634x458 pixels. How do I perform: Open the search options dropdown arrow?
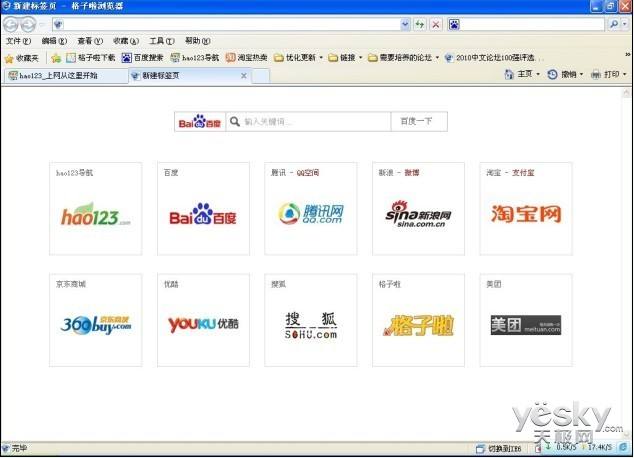click(625, 25)
